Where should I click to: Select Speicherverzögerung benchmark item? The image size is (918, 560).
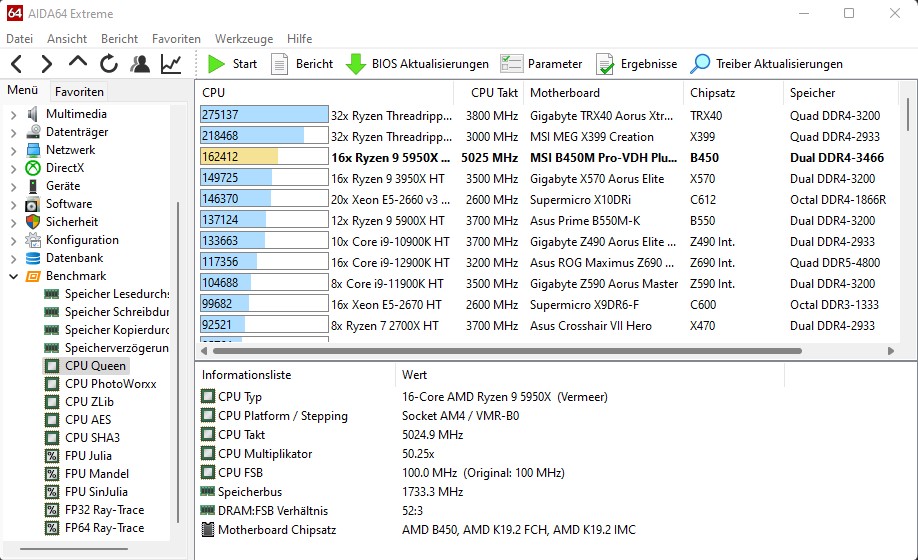coord(117,348)
